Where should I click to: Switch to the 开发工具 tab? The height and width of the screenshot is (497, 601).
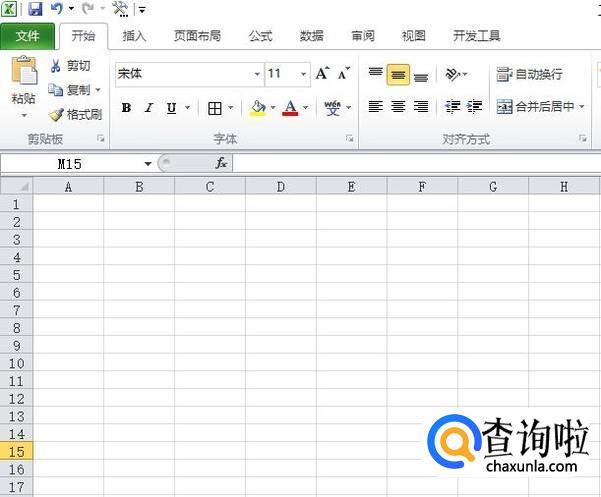(476, 36)
